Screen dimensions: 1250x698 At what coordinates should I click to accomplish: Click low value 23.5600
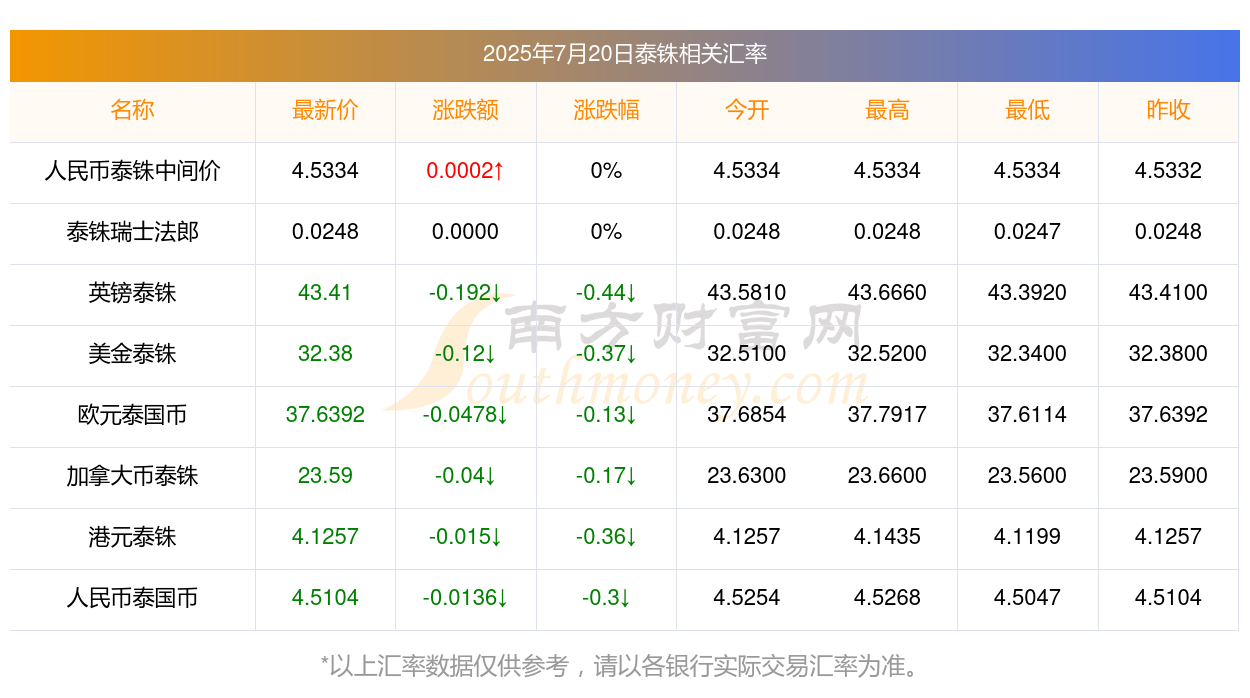coord(1027,476)
